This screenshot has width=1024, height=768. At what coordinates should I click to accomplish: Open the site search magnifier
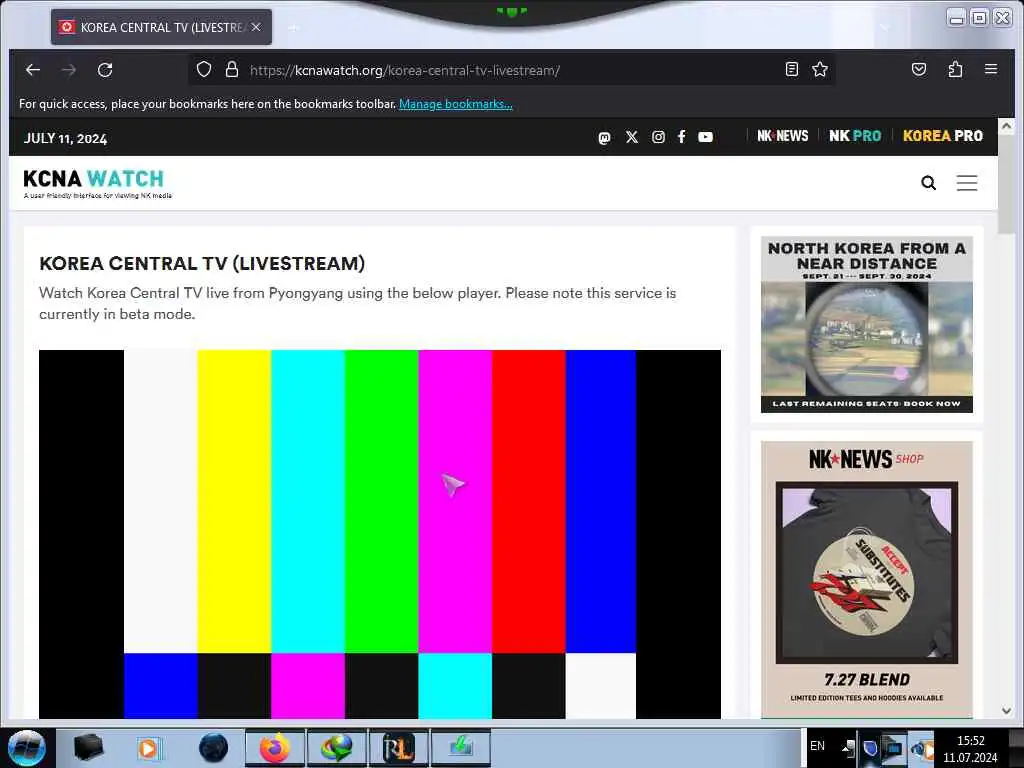click(x=928, y=183)
